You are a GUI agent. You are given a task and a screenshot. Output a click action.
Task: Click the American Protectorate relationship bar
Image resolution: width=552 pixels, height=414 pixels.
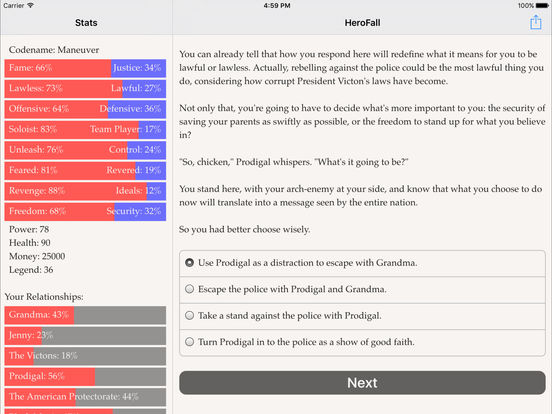point(85,397)
